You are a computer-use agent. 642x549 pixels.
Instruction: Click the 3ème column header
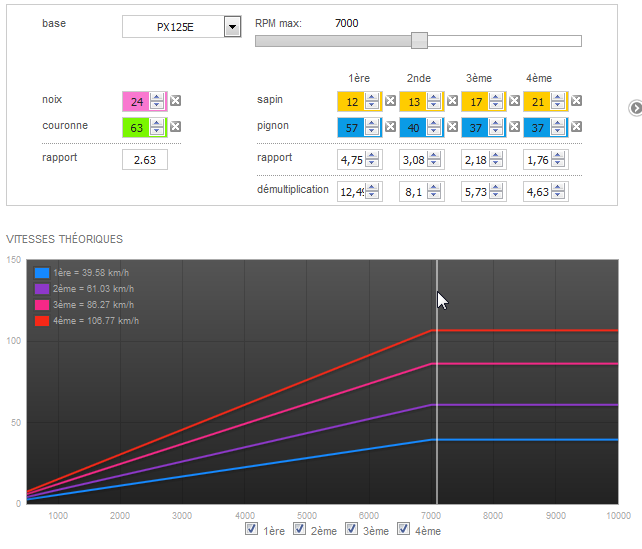479,78
